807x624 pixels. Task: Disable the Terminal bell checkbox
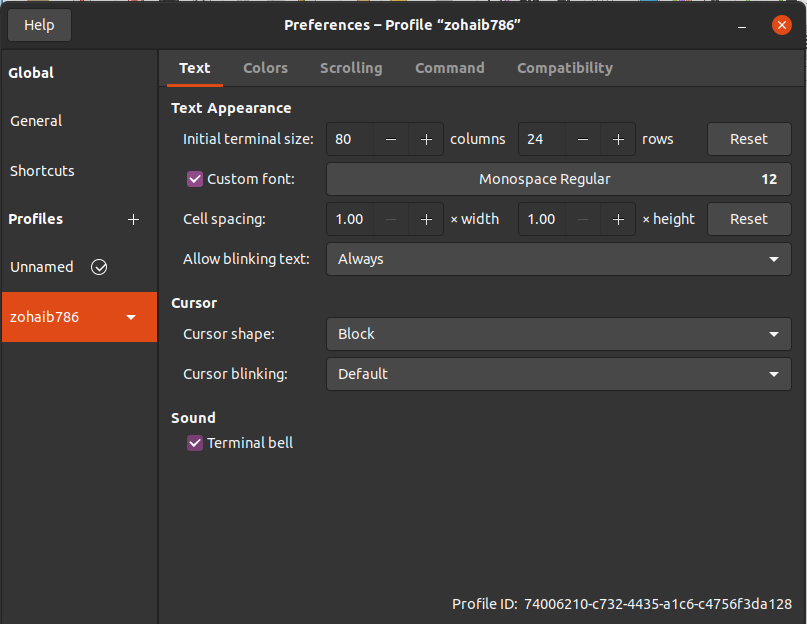(195, 443)
